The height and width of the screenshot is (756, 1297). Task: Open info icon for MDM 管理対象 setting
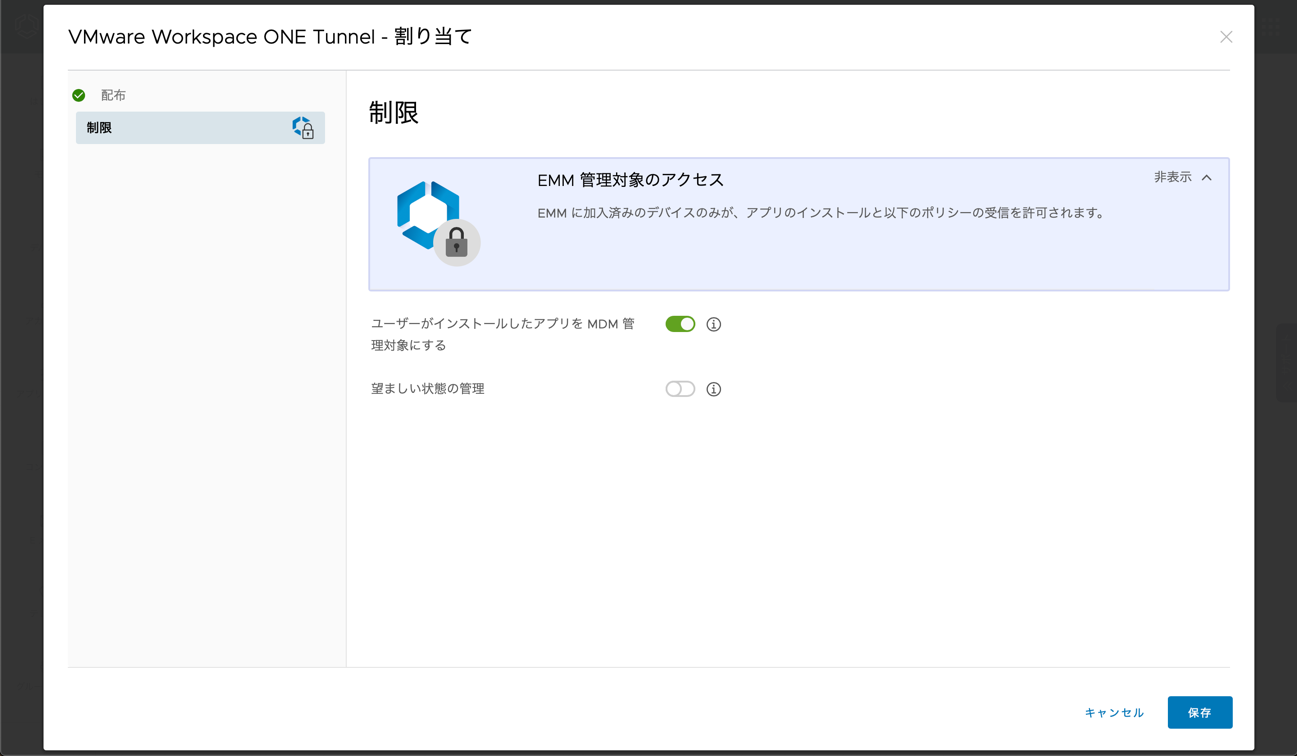point(713,324)
